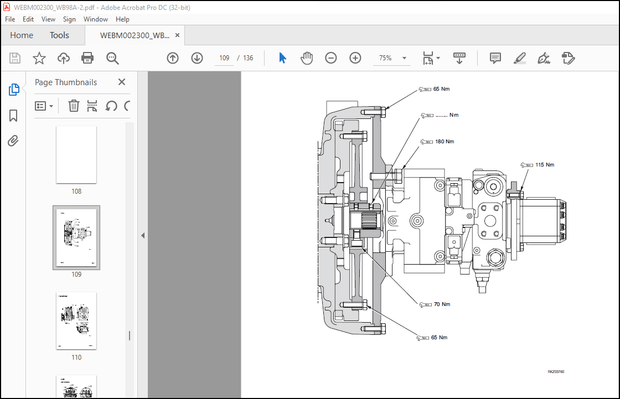
Task: Open the Help menu
Action: tap(122, 19)
